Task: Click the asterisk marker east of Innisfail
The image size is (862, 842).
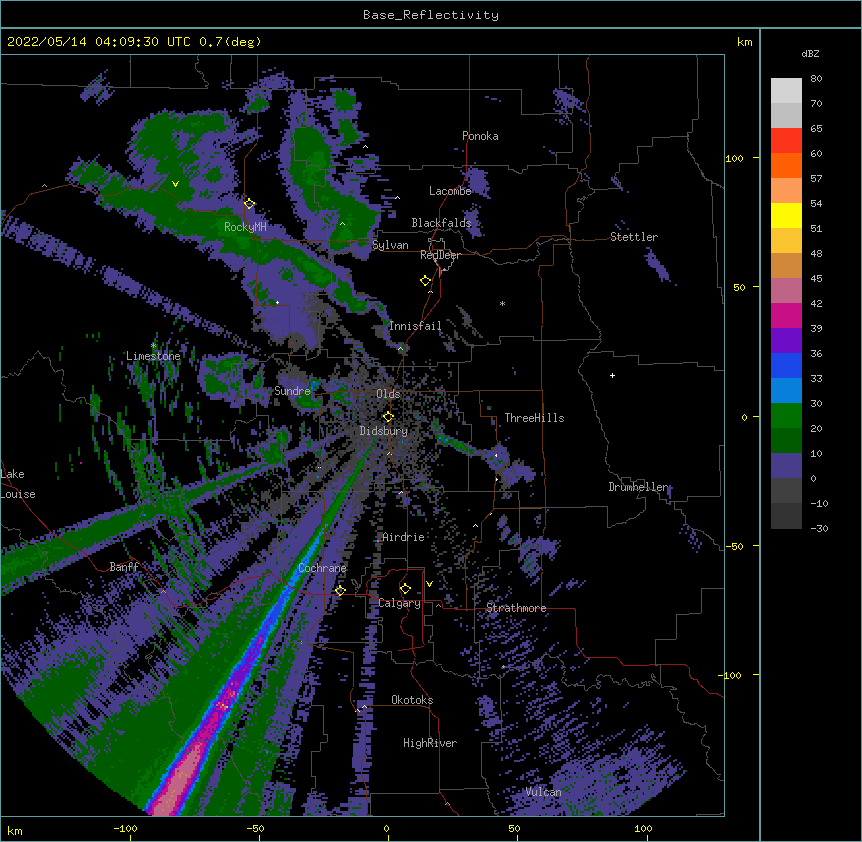Action: tap(502, 303)
